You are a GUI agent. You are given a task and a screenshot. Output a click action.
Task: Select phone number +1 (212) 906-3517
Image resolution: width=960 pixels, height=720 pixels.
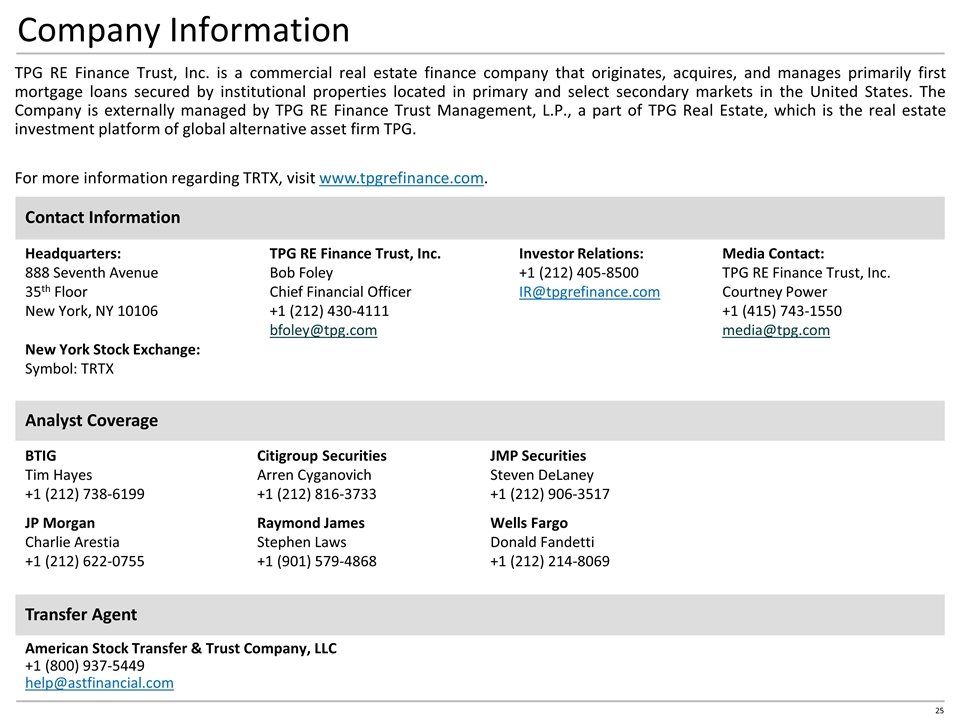point(550,494)
